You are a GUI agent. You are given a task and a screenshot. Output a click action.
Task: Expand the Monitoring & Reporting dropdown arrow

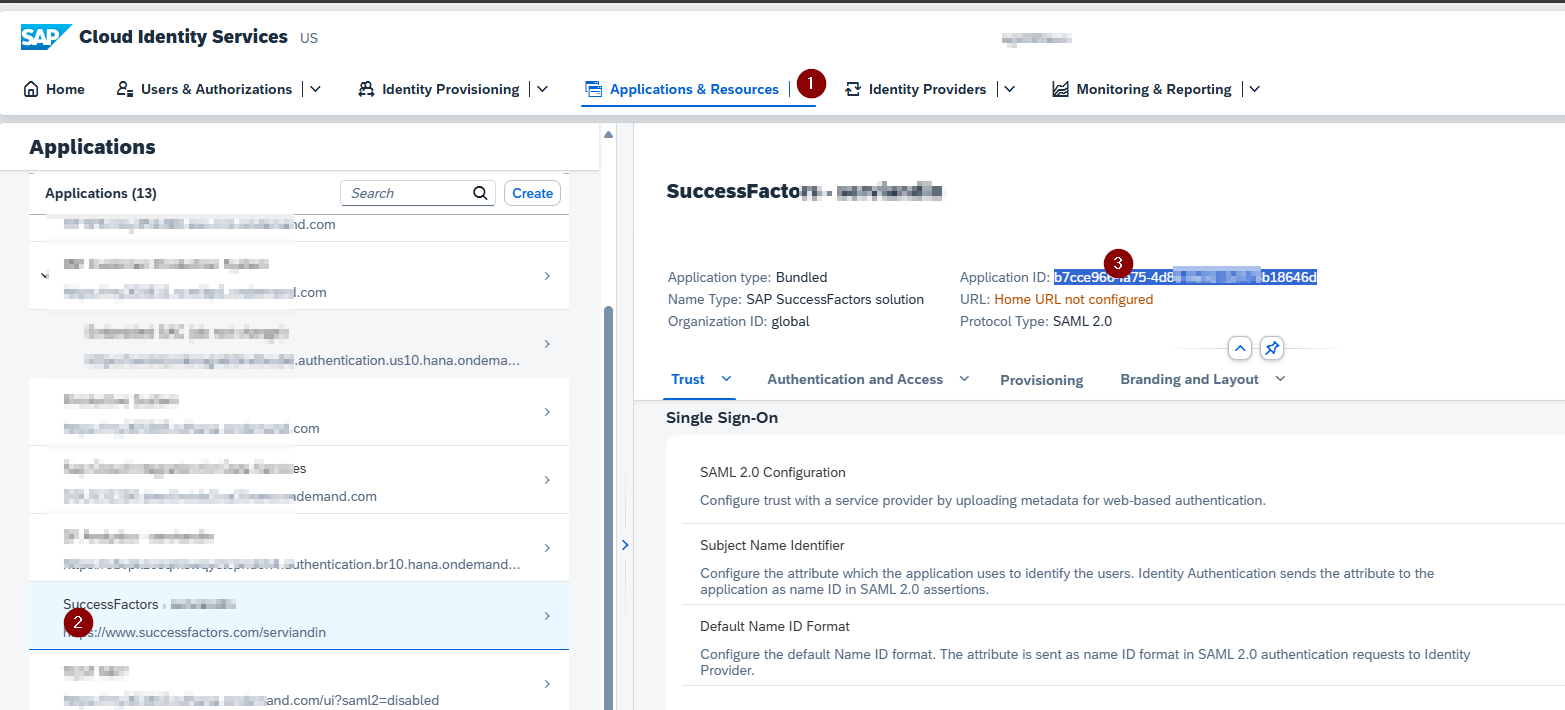click(x=1255, y=89)
